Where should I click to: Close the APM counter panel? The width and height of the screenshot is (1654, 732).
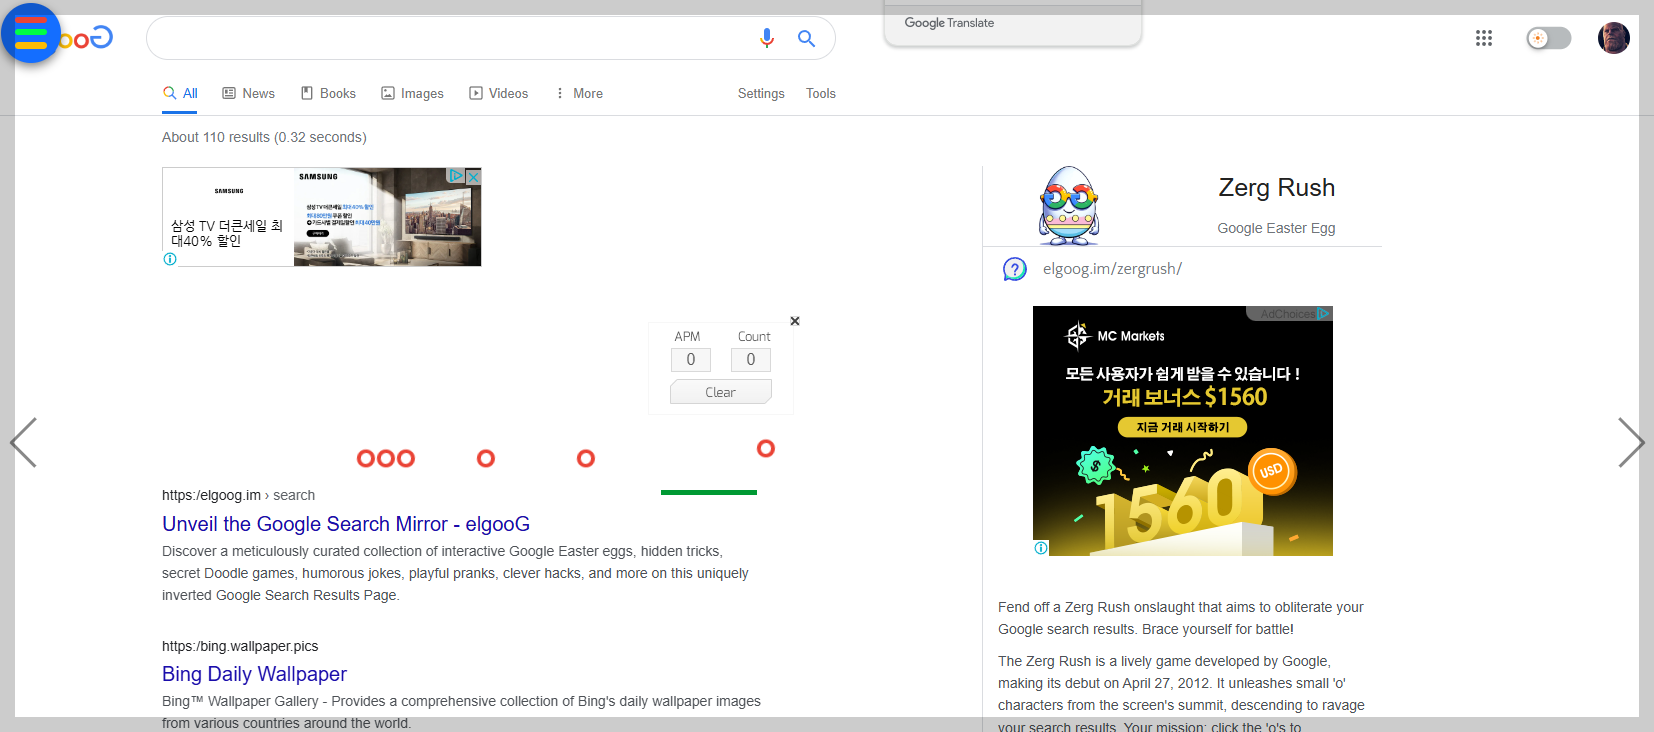click(795, 321)
